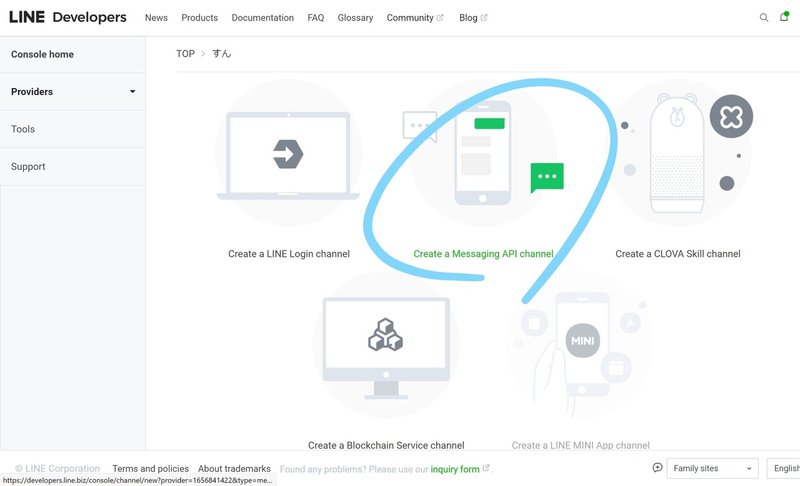Click Create a LINE MINI App channel

pos(581,445)
